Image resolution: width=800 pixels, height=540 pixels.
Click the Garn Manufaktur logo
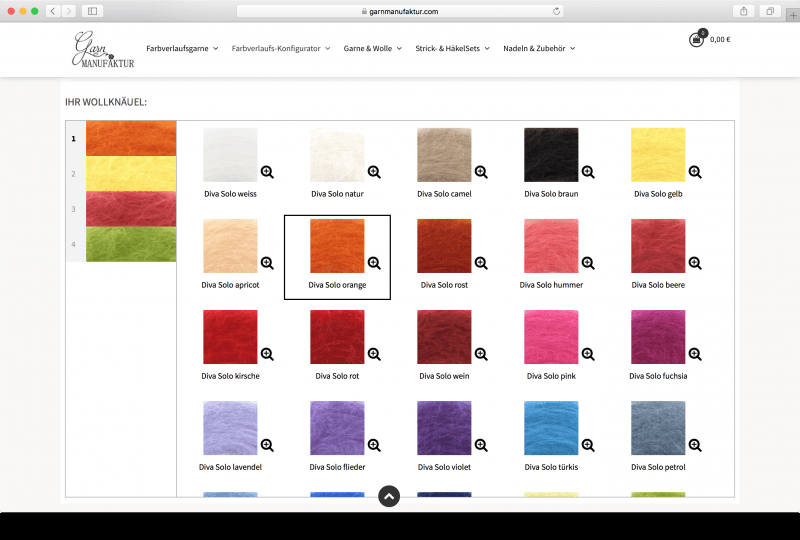pos(103,49)
